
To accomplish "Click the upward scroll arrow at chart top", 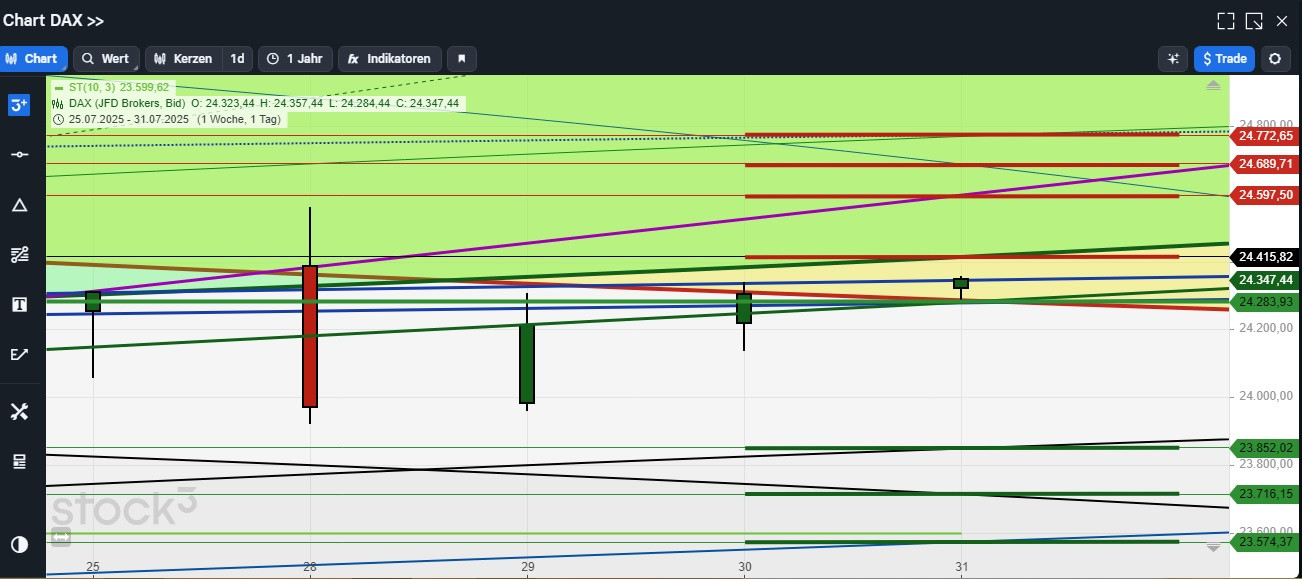I will [x=1213, y=86].
